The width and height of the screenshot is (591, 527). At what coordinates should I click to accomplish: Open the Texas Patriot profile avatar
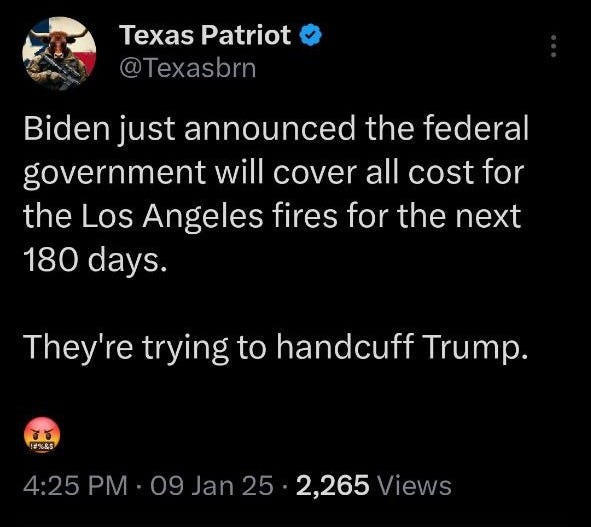(59, 54)
